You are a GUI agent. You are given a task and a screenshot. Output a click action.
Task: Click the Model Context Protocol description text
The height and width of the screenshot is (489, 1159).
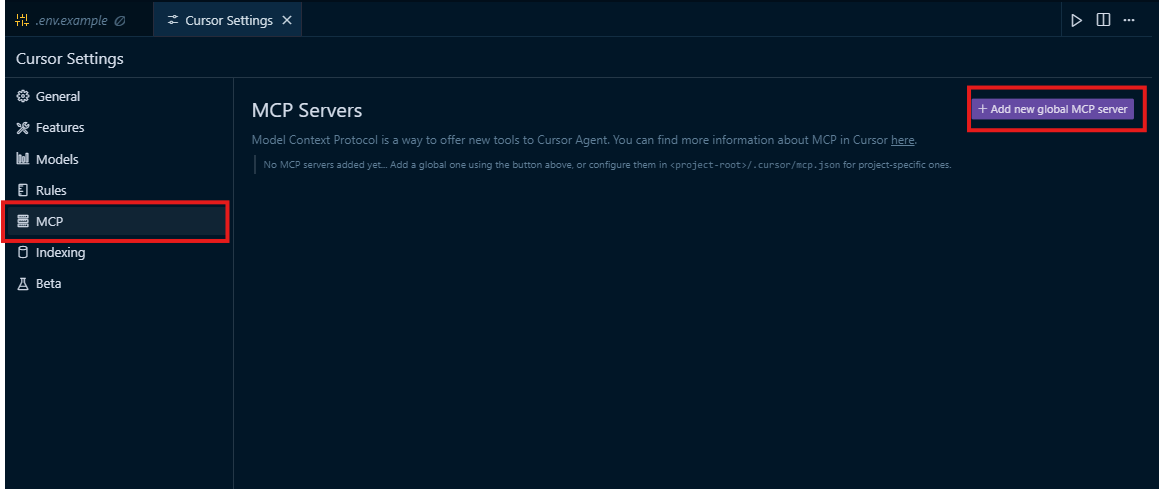(x=585, y=140)
